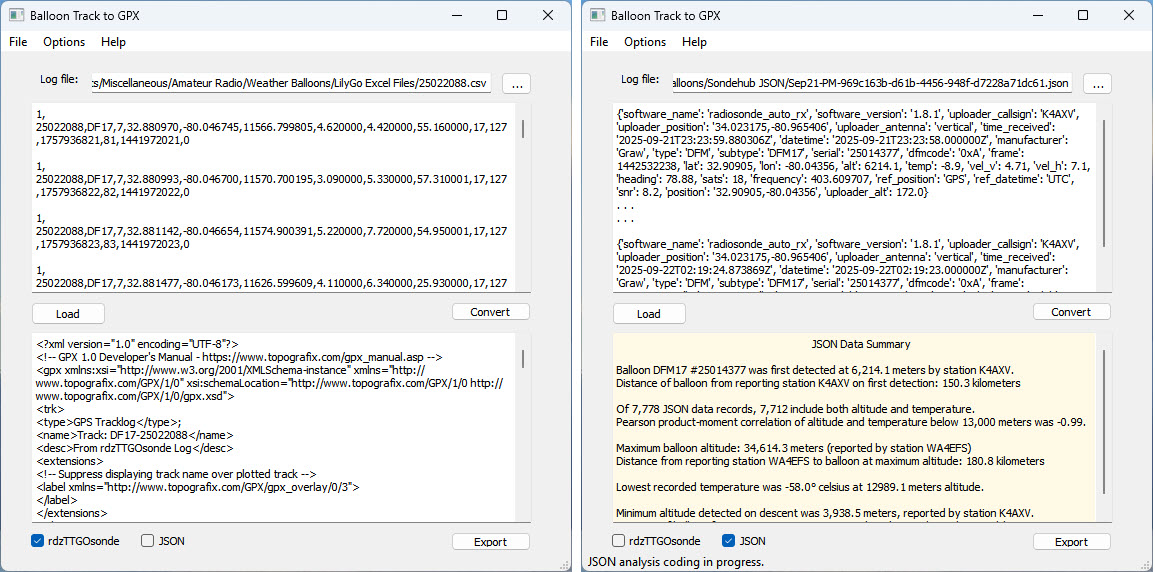Click the app icon in right window title bar
The image size is (1155, 572).
click(x=597, y=15)
